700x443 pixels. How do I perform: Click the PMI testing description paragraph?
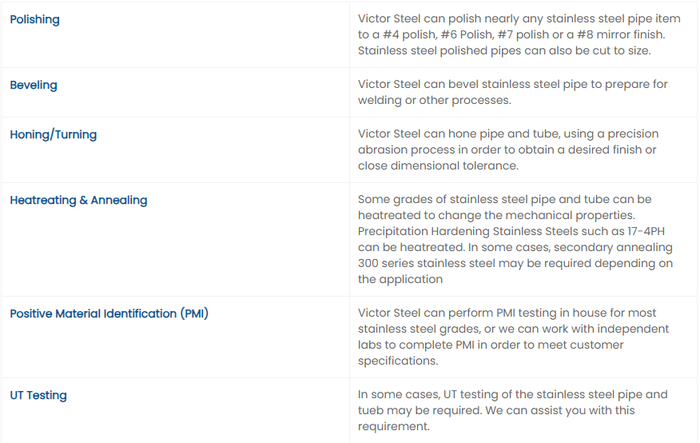pyautogui.click(x=512, y=337)
